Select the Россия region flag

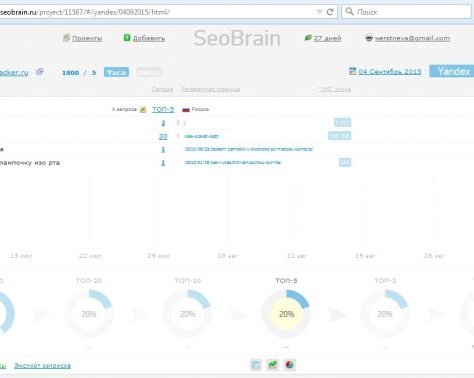(x=186, y=110)
